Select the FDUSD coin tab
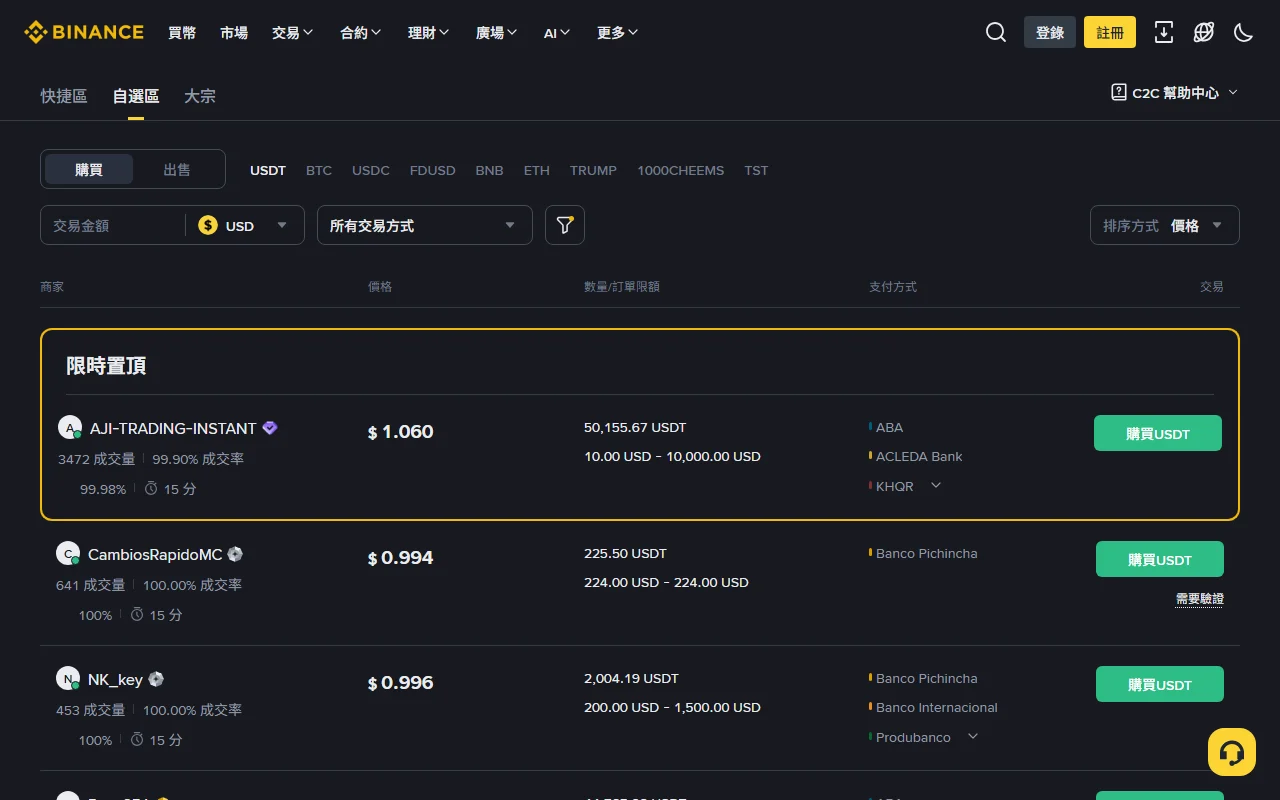 pos(432,170)
